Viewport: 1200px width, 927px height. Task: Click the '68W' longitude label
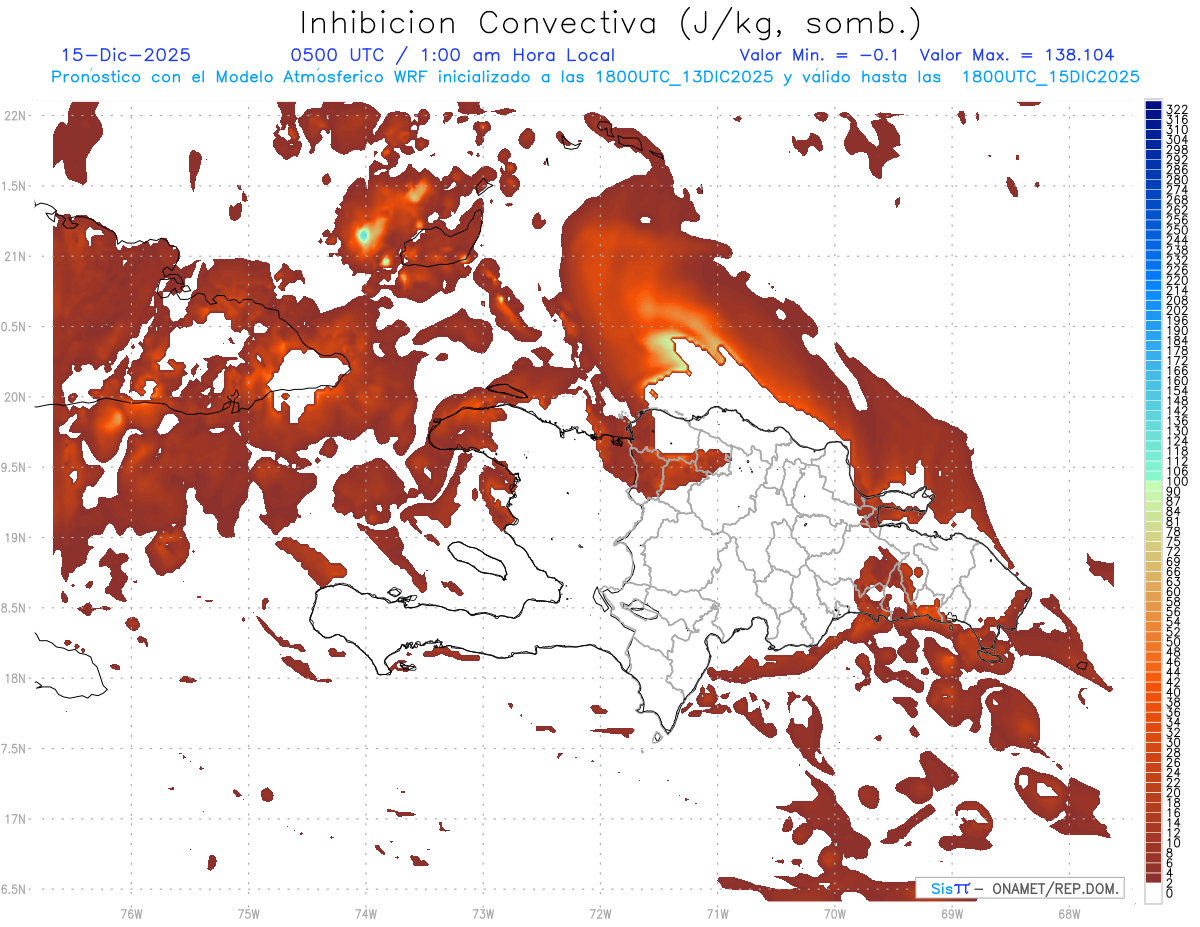pyautogui.click(x=1068, y=913)
